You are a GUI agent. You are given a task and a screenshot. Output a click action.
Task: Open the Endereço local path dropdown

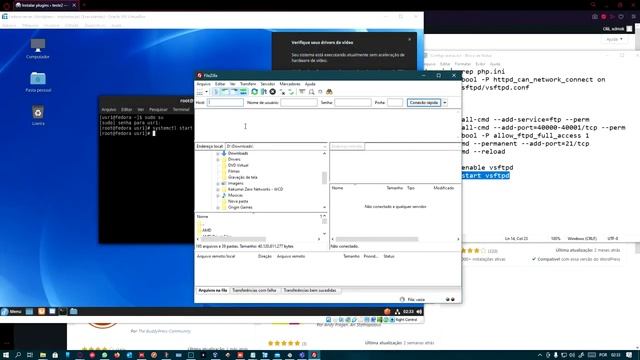tap(325, 146)
